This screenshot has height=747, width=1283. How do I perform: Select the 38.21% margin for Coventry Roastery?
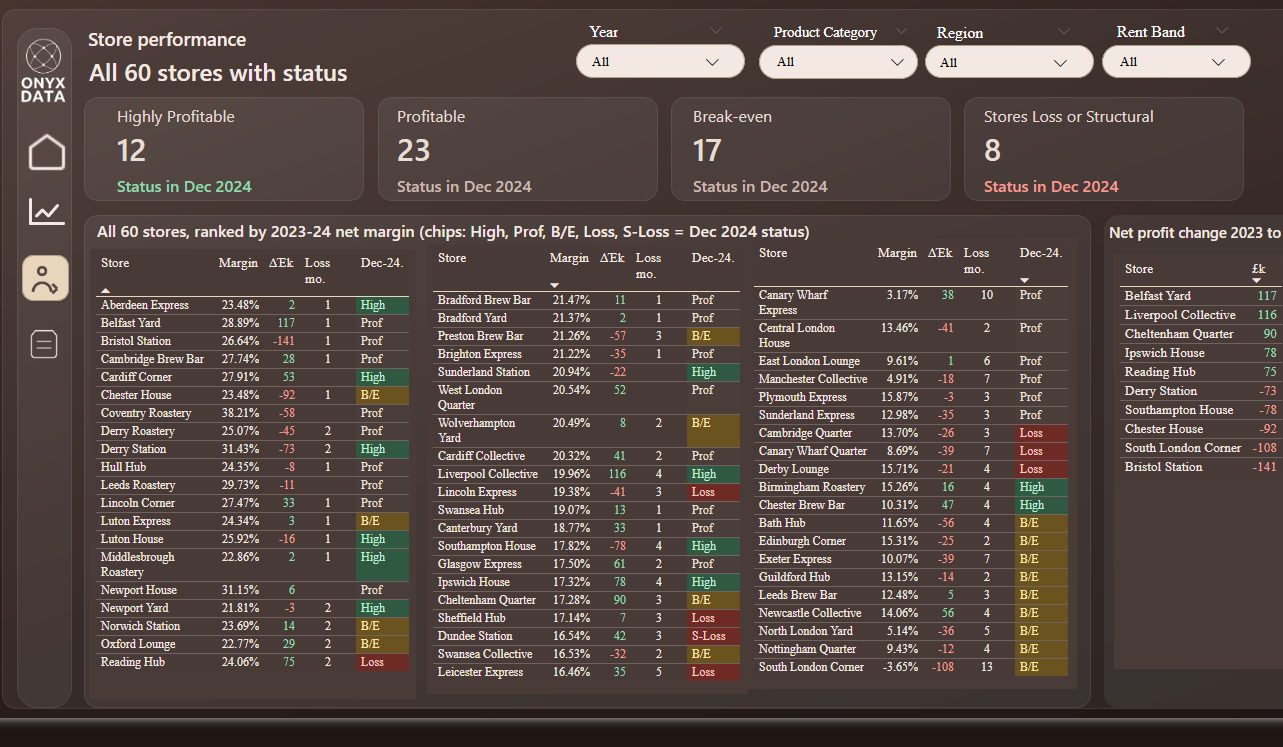[240, 413]
